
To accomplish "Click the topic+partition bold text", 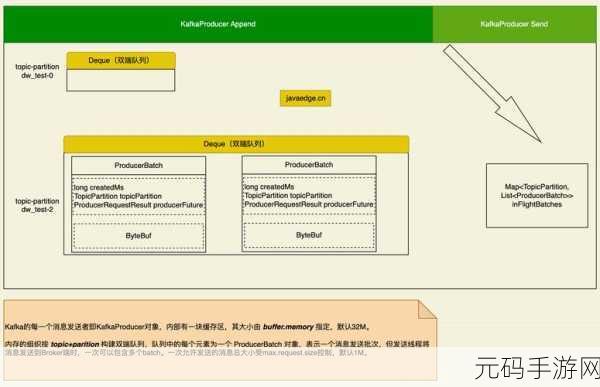I will tap(75, 344).
